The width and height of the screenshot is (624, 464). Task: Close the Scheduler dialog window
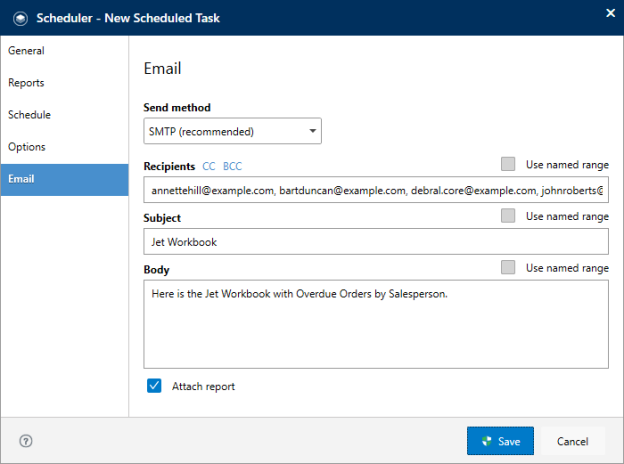coord(610,13)
